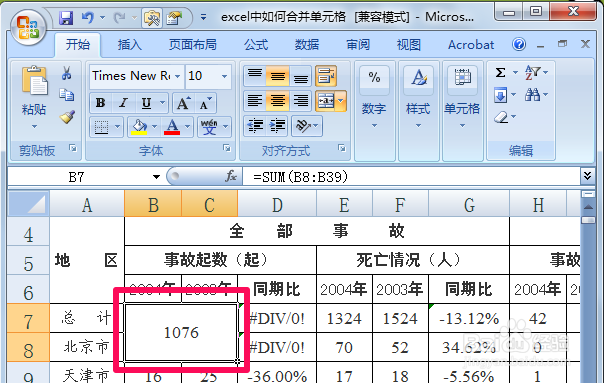Open the underline style dropdown arrow
Screen dimensions: 604x383
(x=163, y=103)
